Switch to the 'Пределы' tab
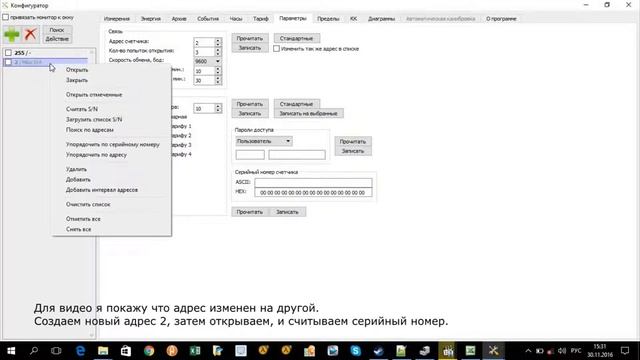Viewport: 640px width, 360px height. [328, 19]
